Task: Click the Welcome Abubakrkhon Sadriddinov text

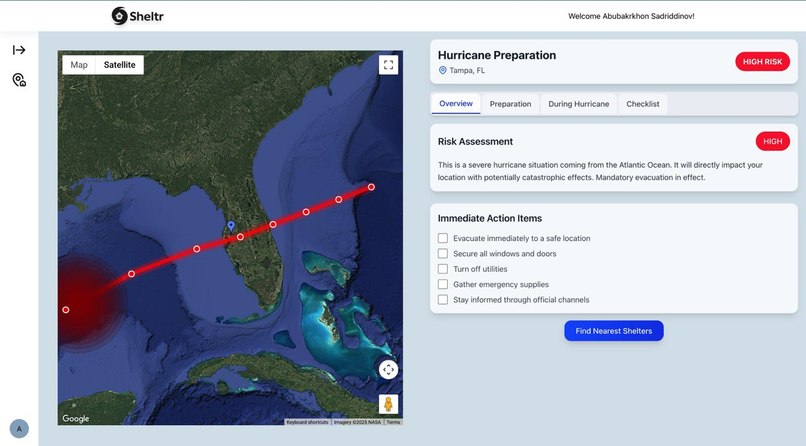Action: pyautogui.click(x=631, y=16)
